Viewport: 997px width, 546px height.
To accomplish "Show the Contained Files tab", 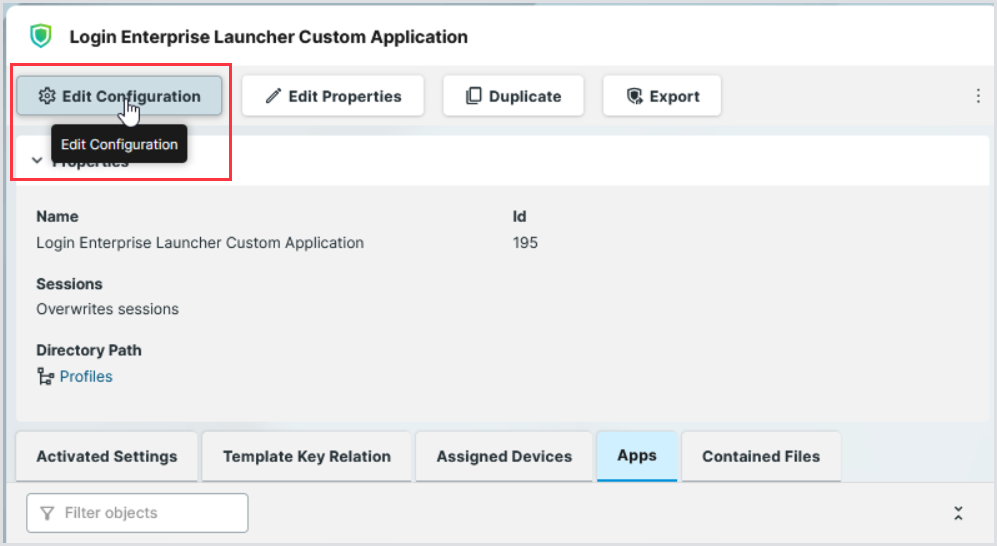I will coord(761,456).
